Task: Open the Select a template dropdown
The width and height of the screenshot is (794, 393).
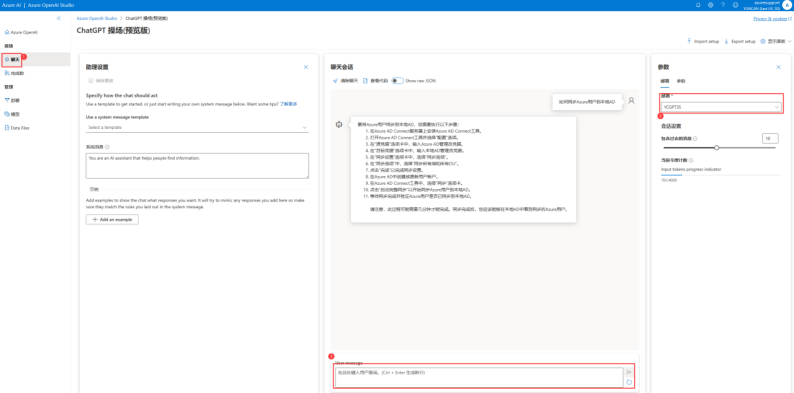Action: pyautogui.click(x=197, y=127)
